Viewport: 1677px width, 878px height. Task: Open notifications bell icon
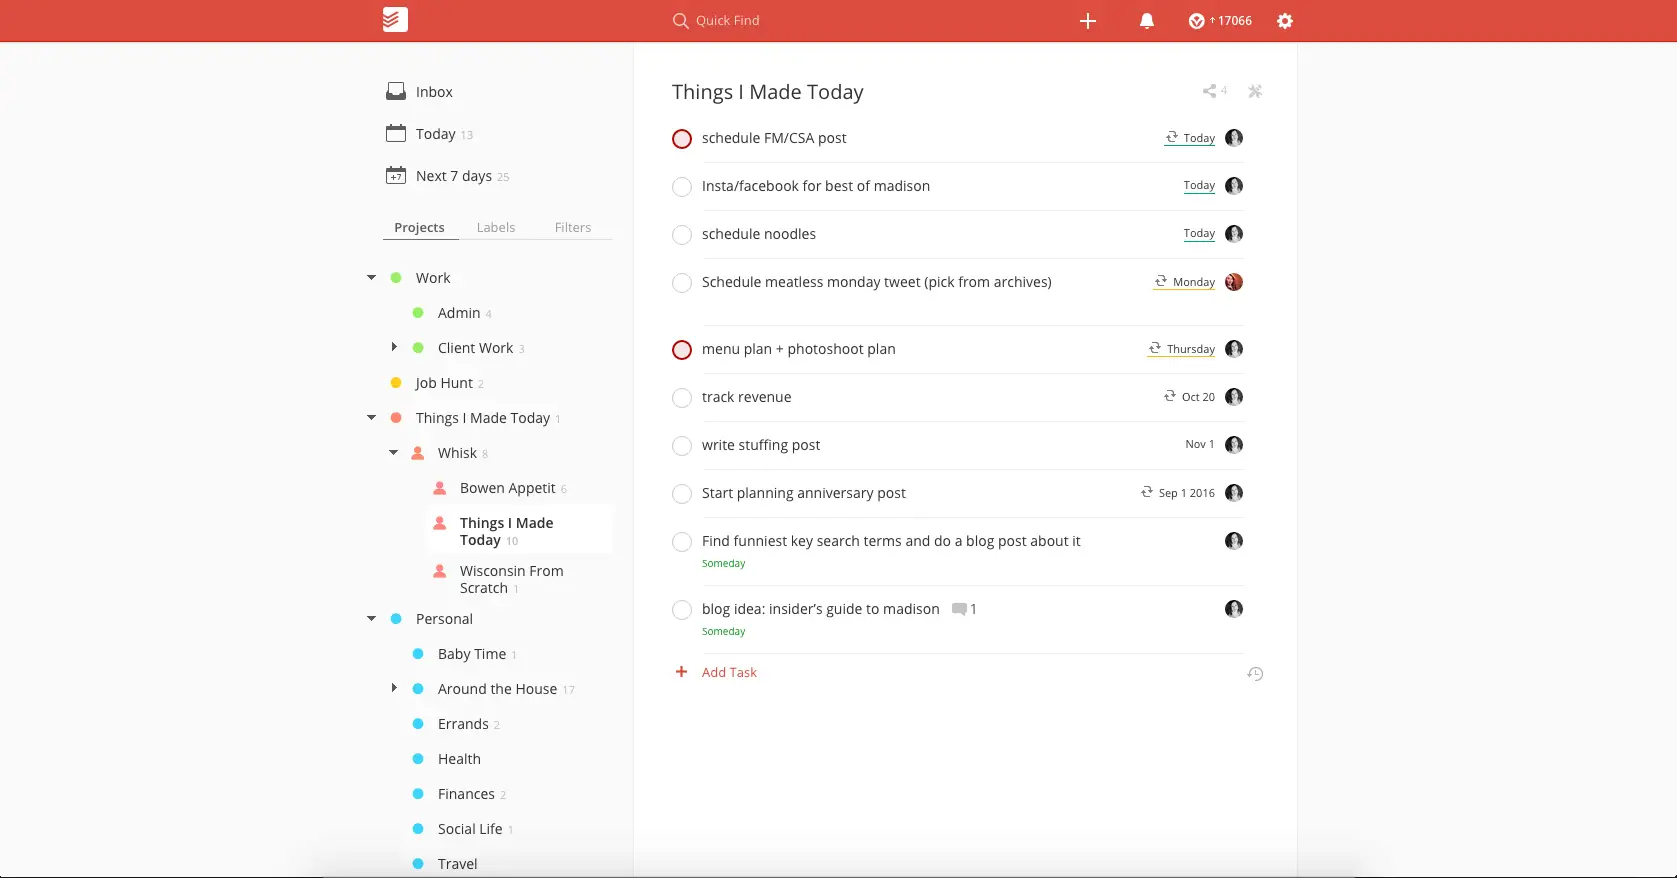[x=1147, y=21]
